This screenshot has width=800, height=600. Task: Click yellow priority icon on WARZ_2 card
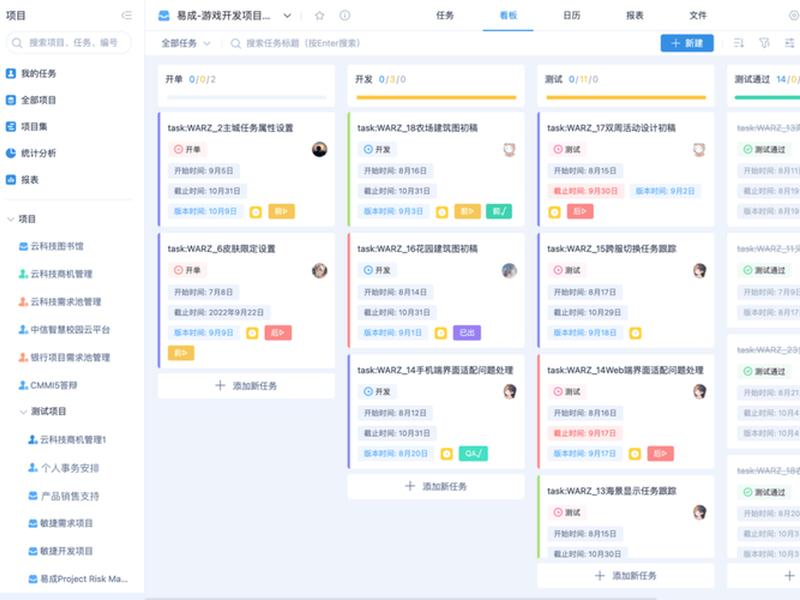256,212
